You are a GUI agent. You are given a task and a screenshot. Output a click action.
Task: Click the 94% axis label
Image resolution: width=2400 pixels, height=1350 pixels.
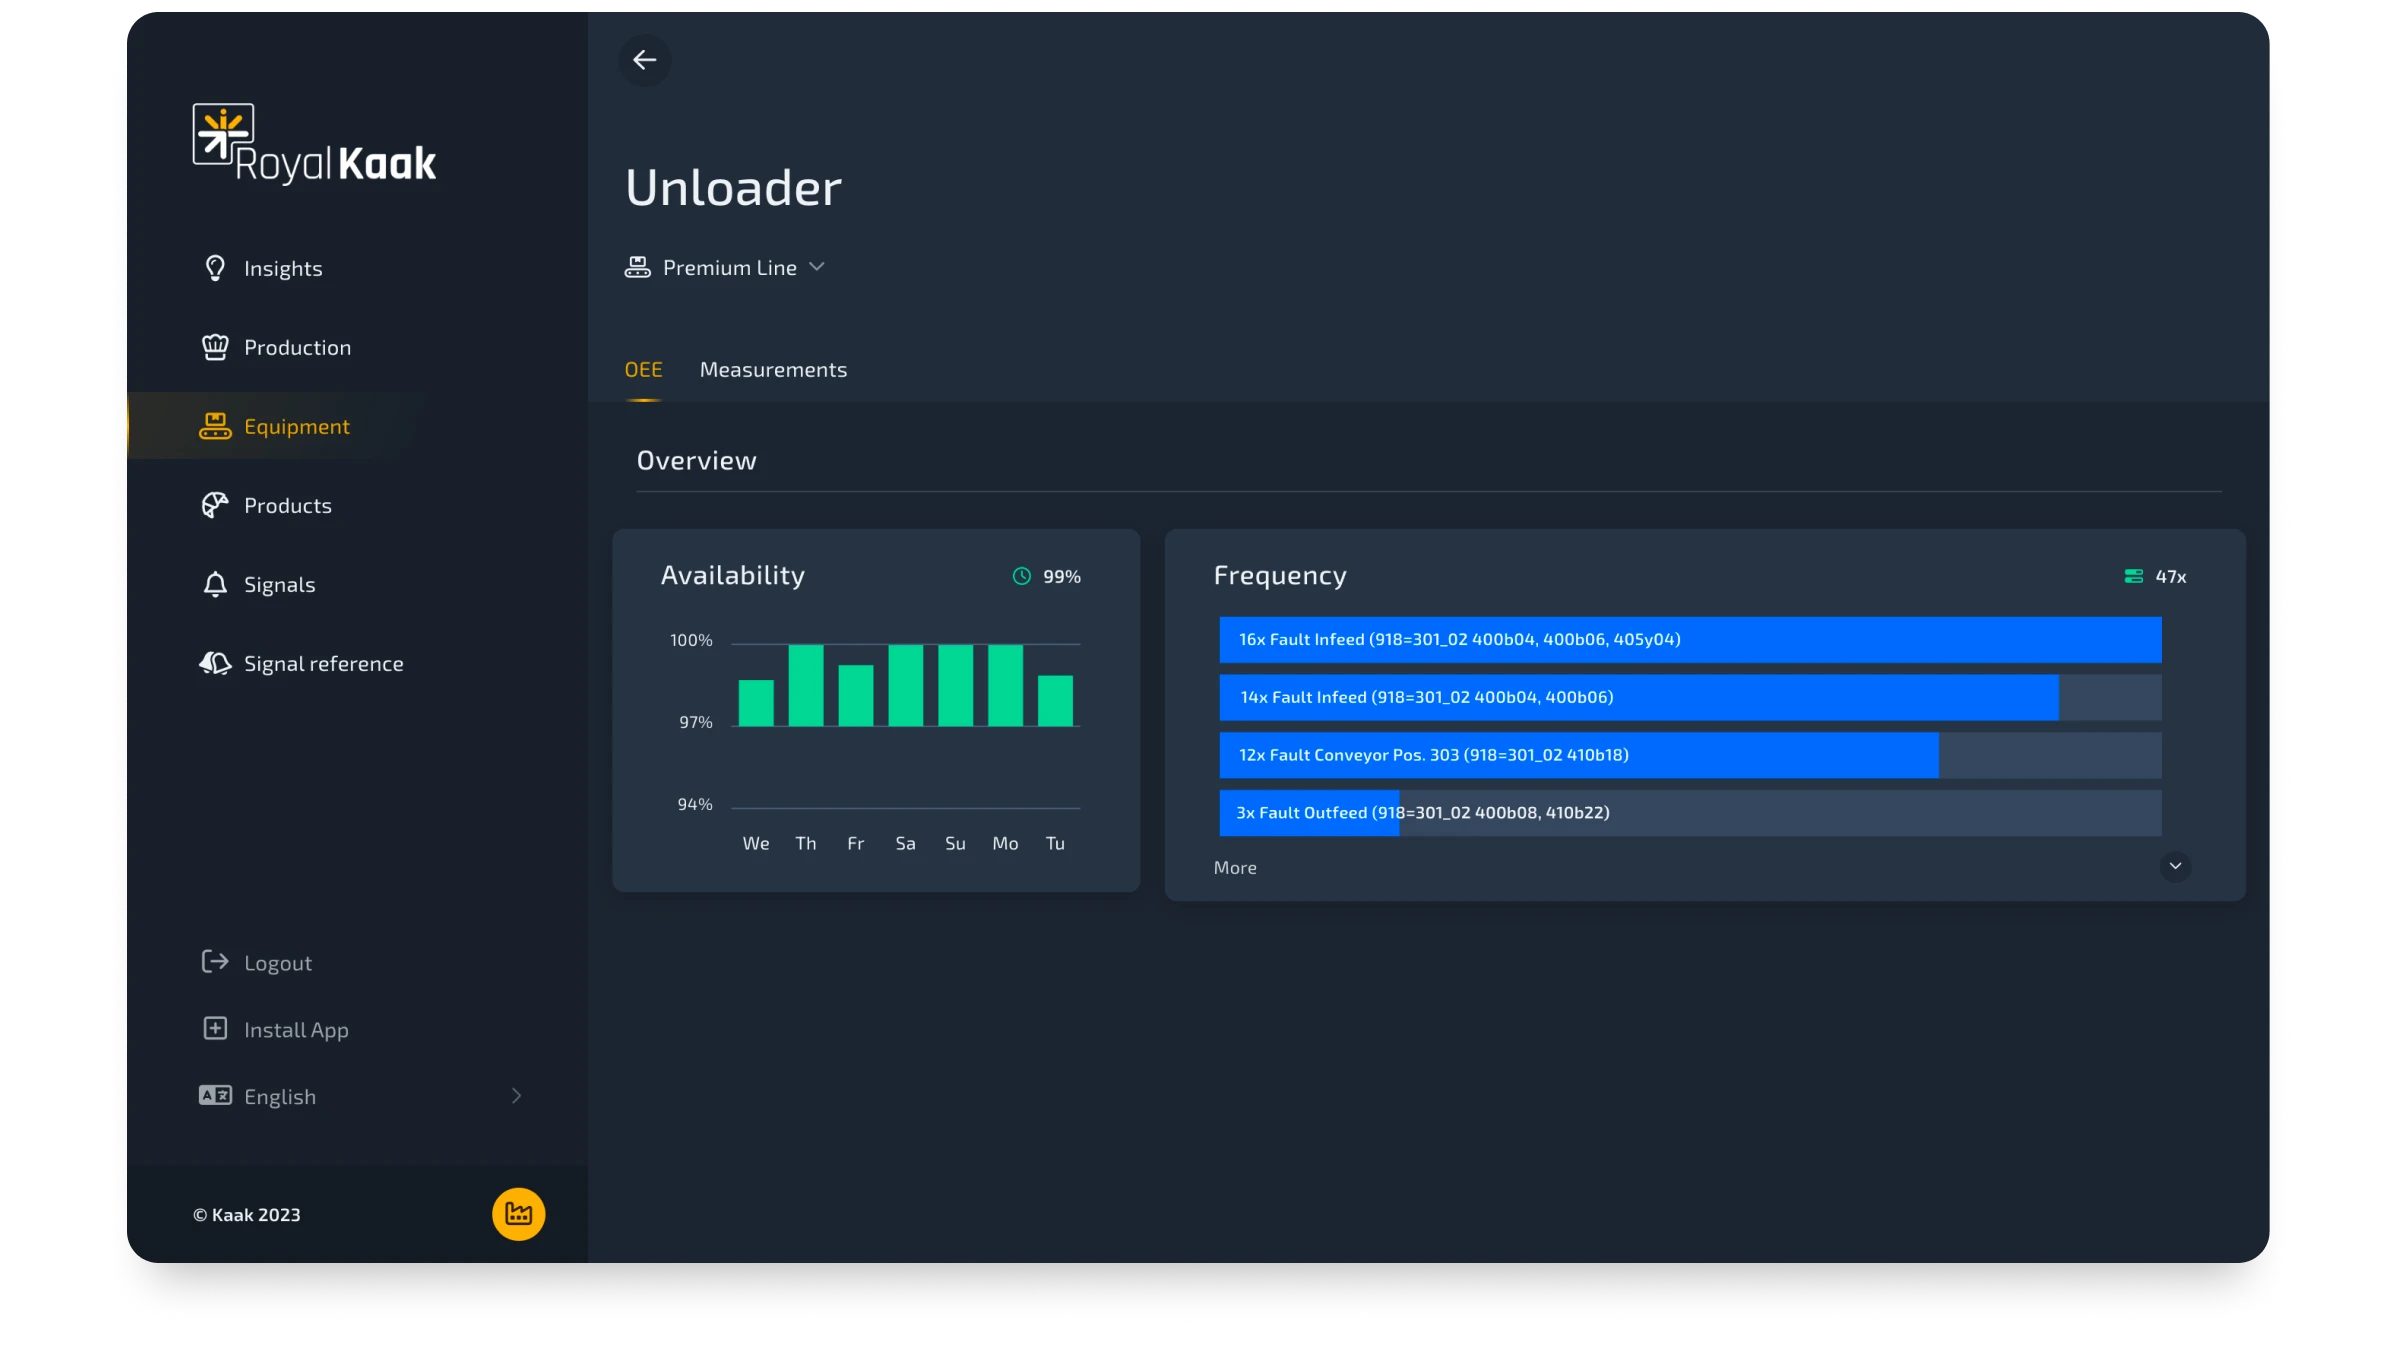pos(695,804)
